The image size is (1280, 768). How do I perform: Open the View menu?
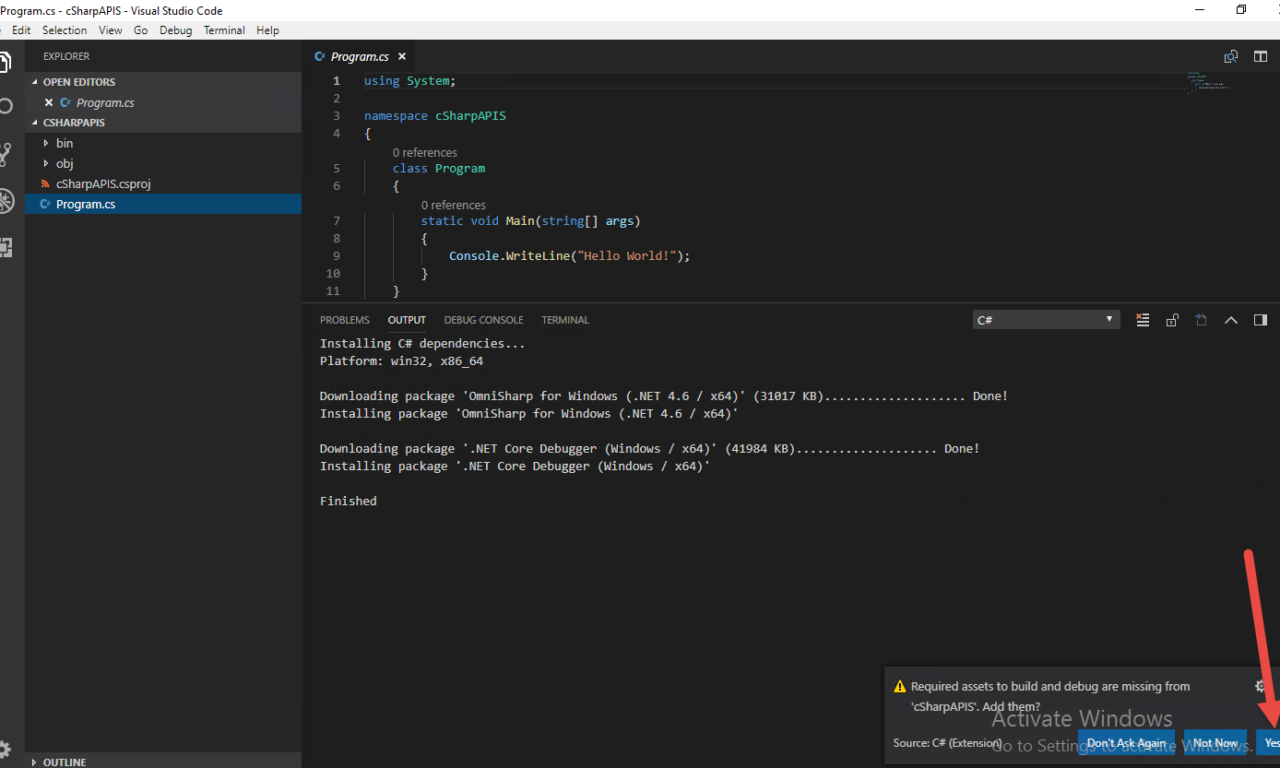pyautogui.click(x=110, y=30)
